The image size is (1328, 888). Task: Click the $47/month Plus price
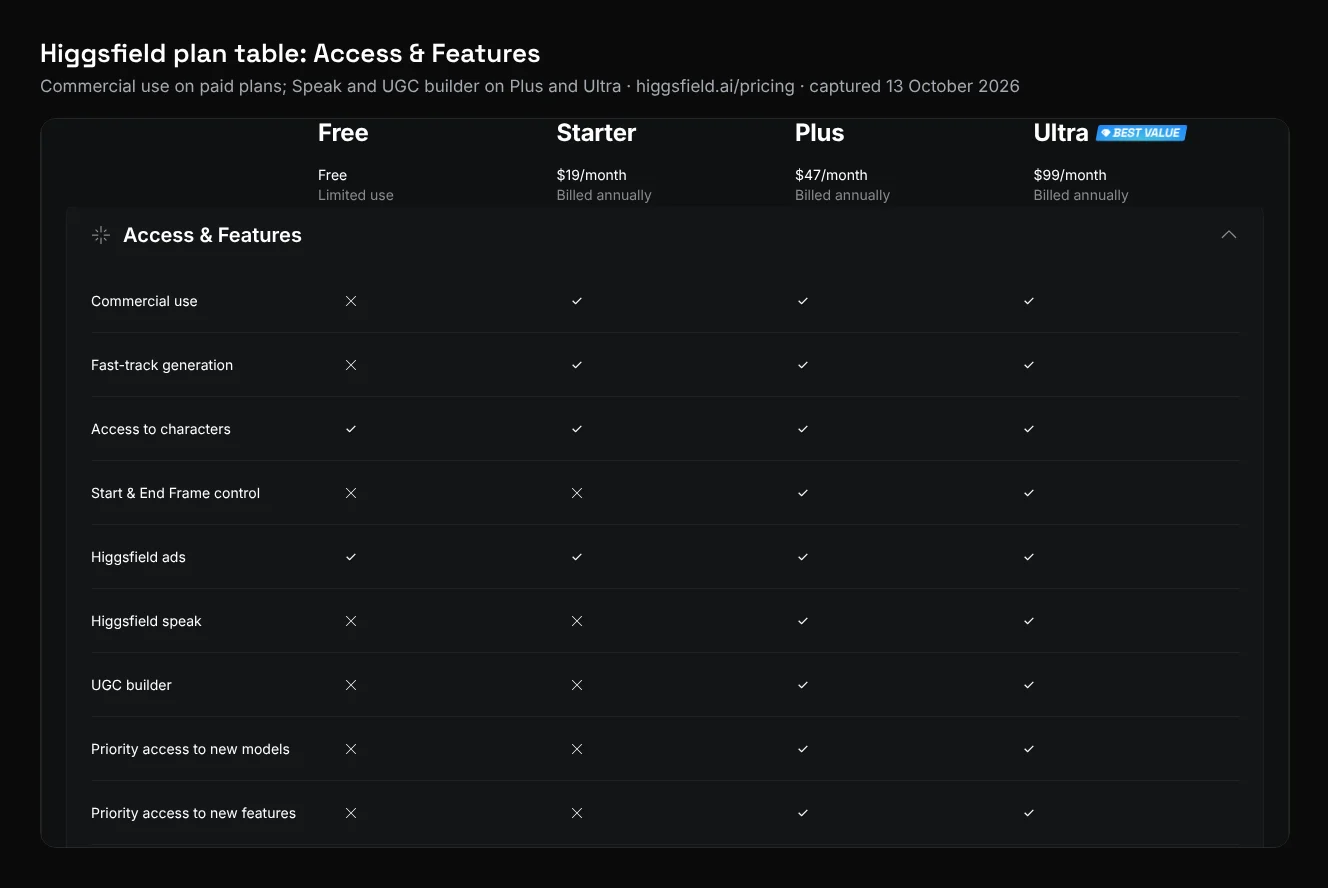click(x=831, y=175)
